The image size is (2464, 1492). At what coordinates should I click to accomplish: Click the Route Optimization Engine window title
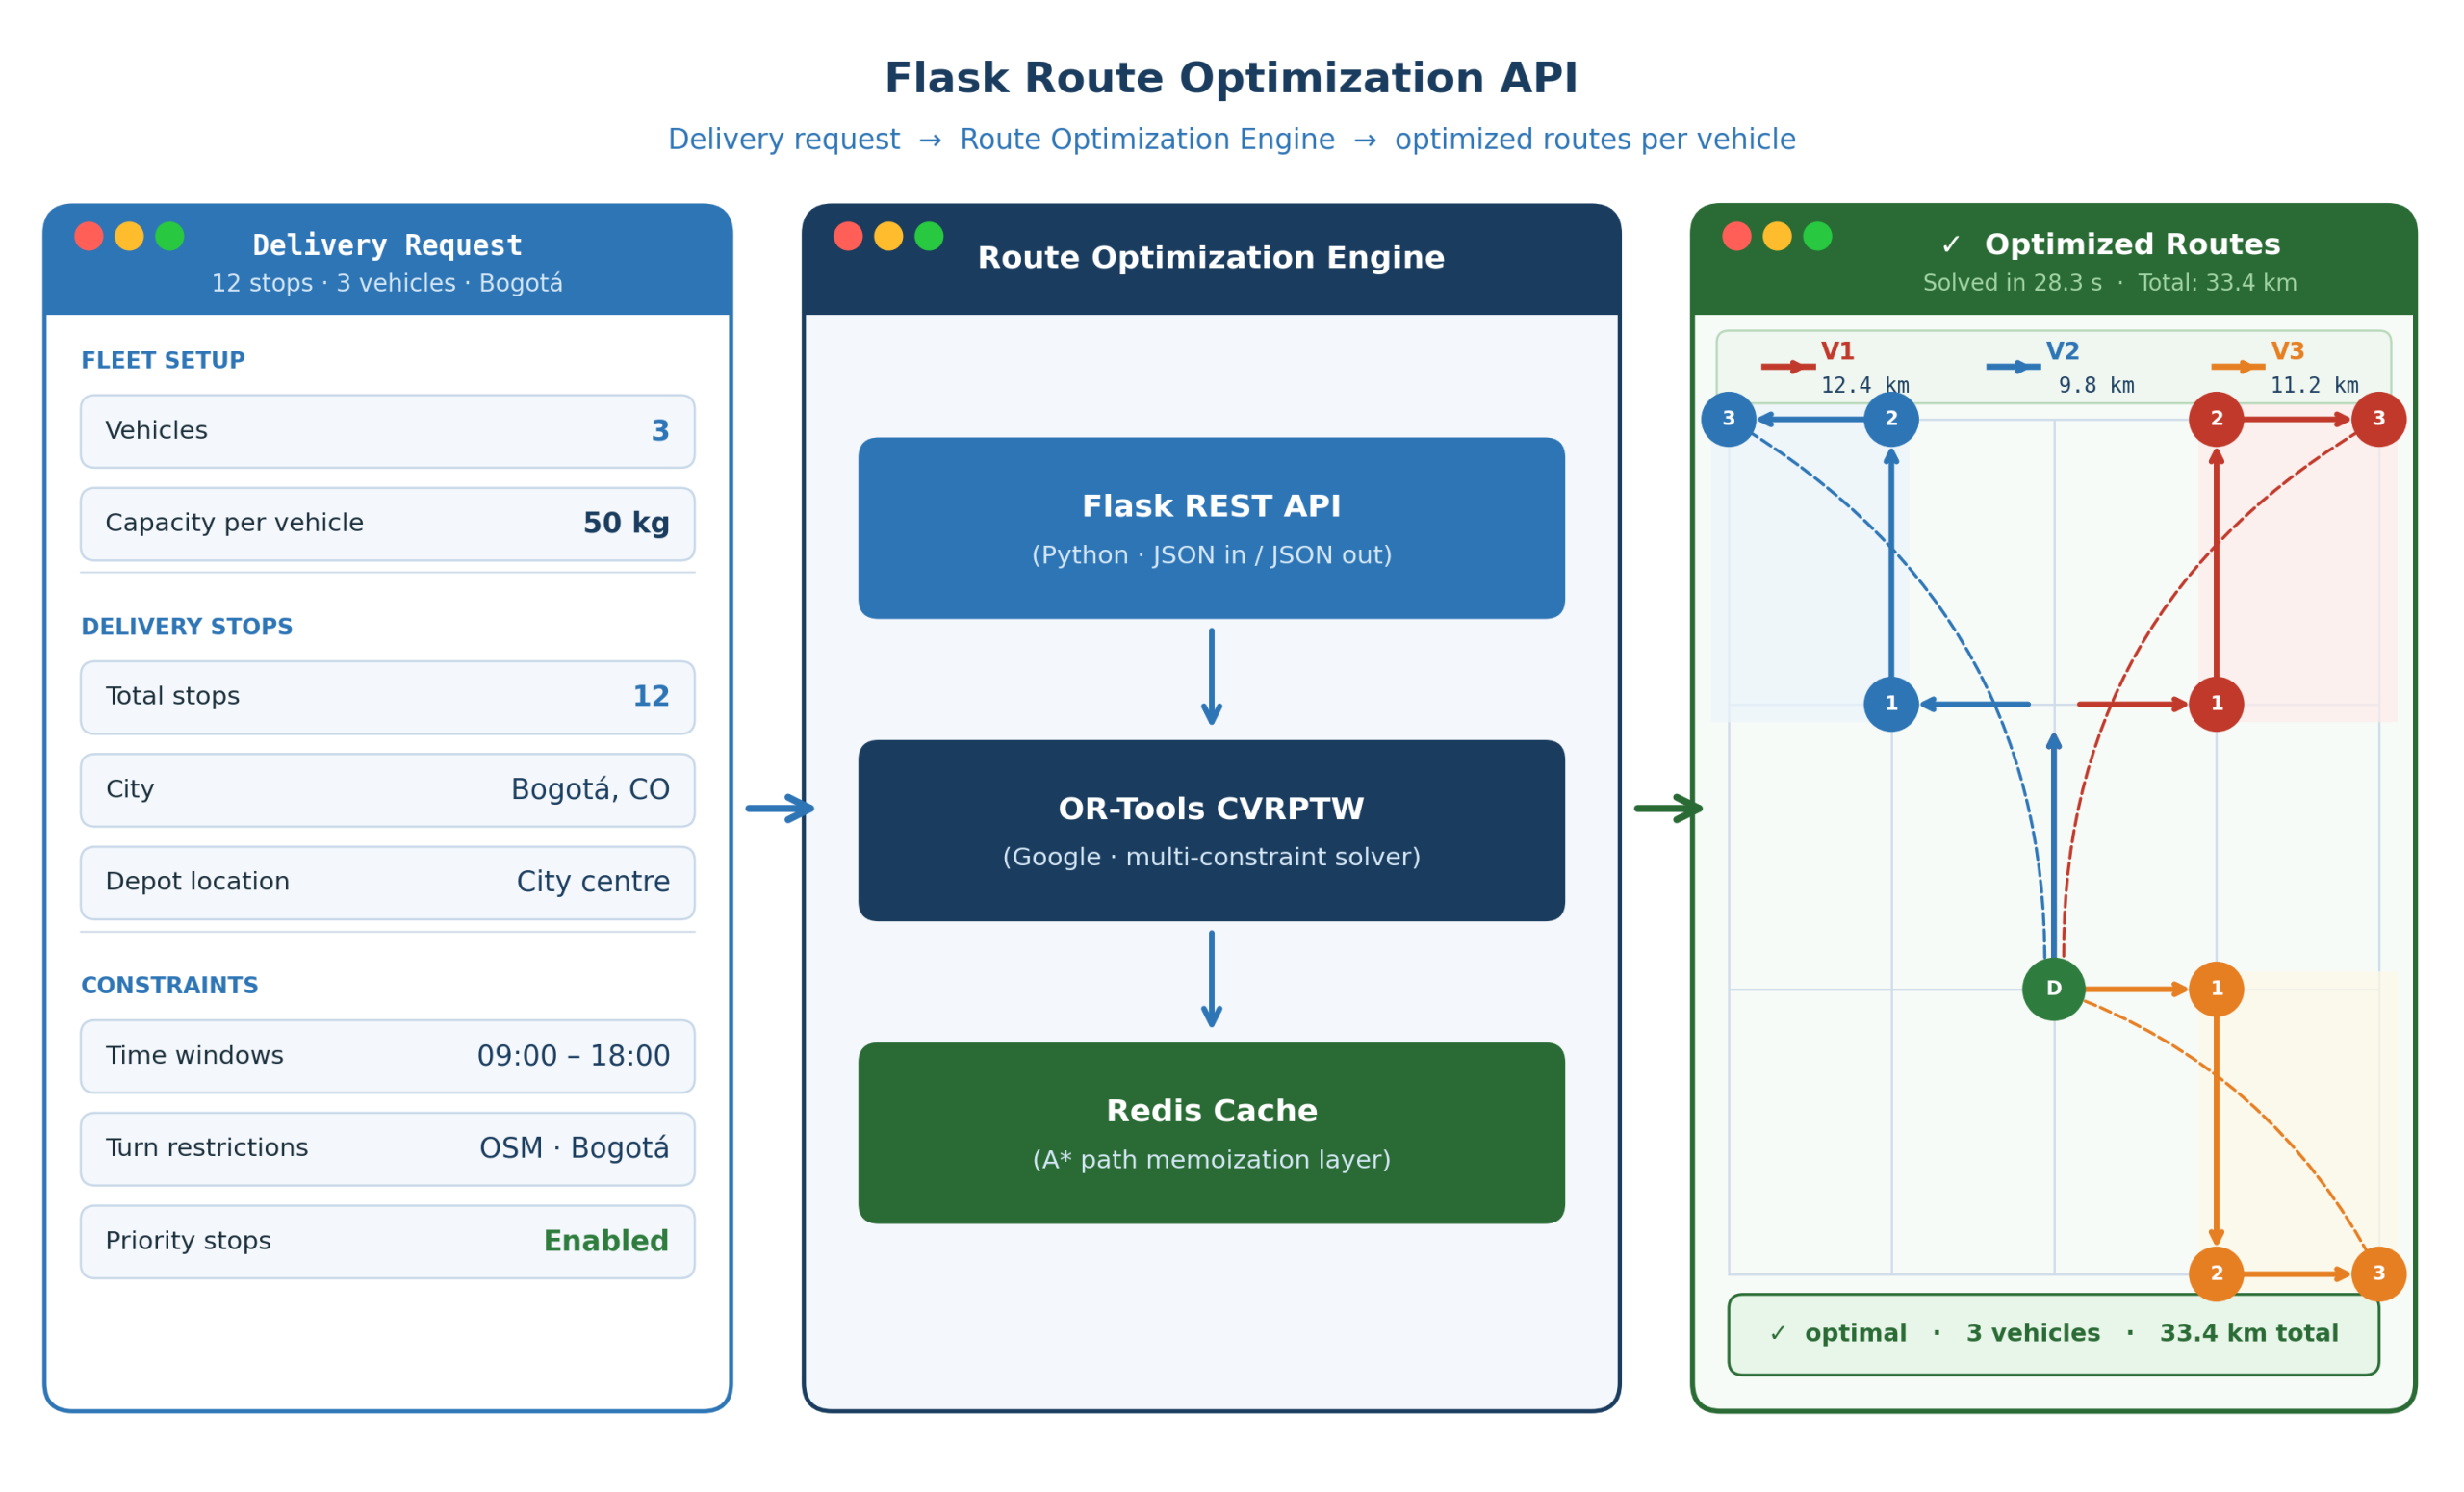click(1211, 258)
